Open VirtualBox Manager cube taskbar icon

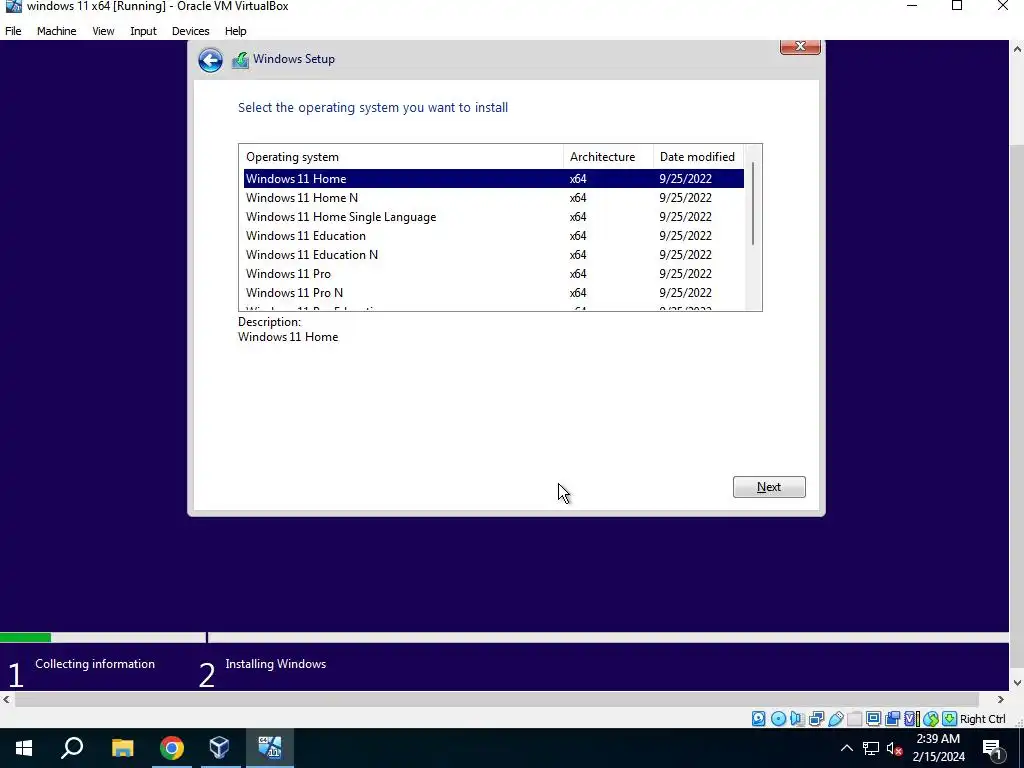tap(220, 748)
